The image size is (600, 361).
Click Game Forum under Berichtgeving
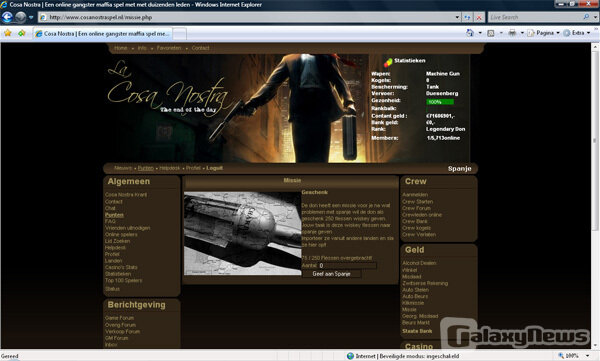[119, 318]
